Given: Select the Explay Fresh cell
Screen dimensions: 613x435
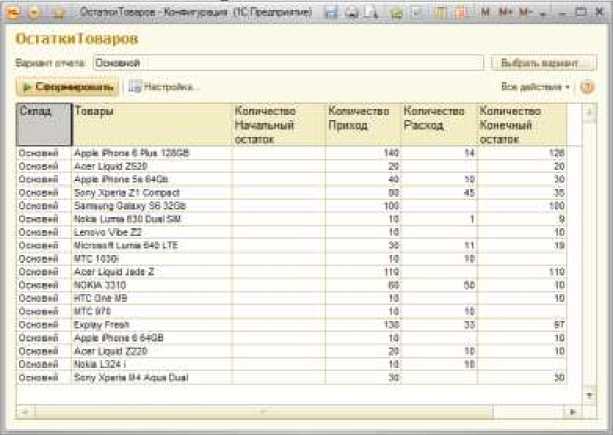Looking at the screenshot, I should 152,324.
